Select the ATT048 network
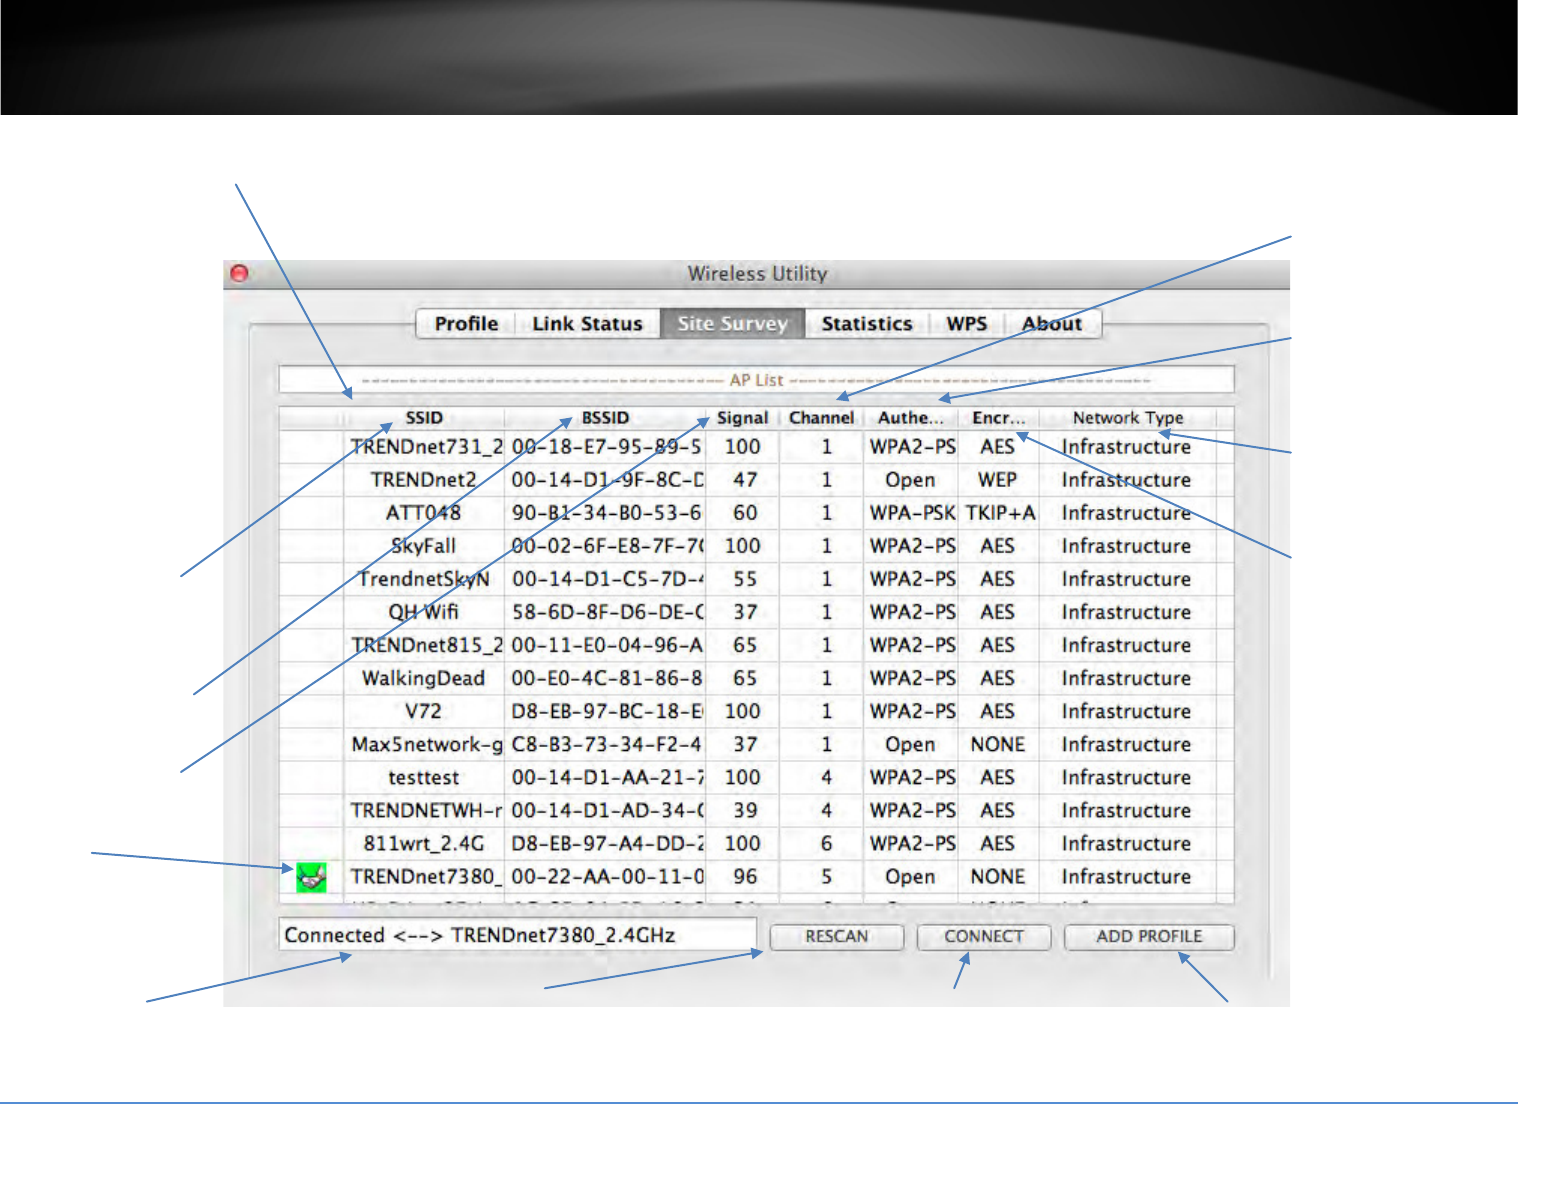Image resolution: width=1548 pixels, height=1200 pixels. coord(756,513)
